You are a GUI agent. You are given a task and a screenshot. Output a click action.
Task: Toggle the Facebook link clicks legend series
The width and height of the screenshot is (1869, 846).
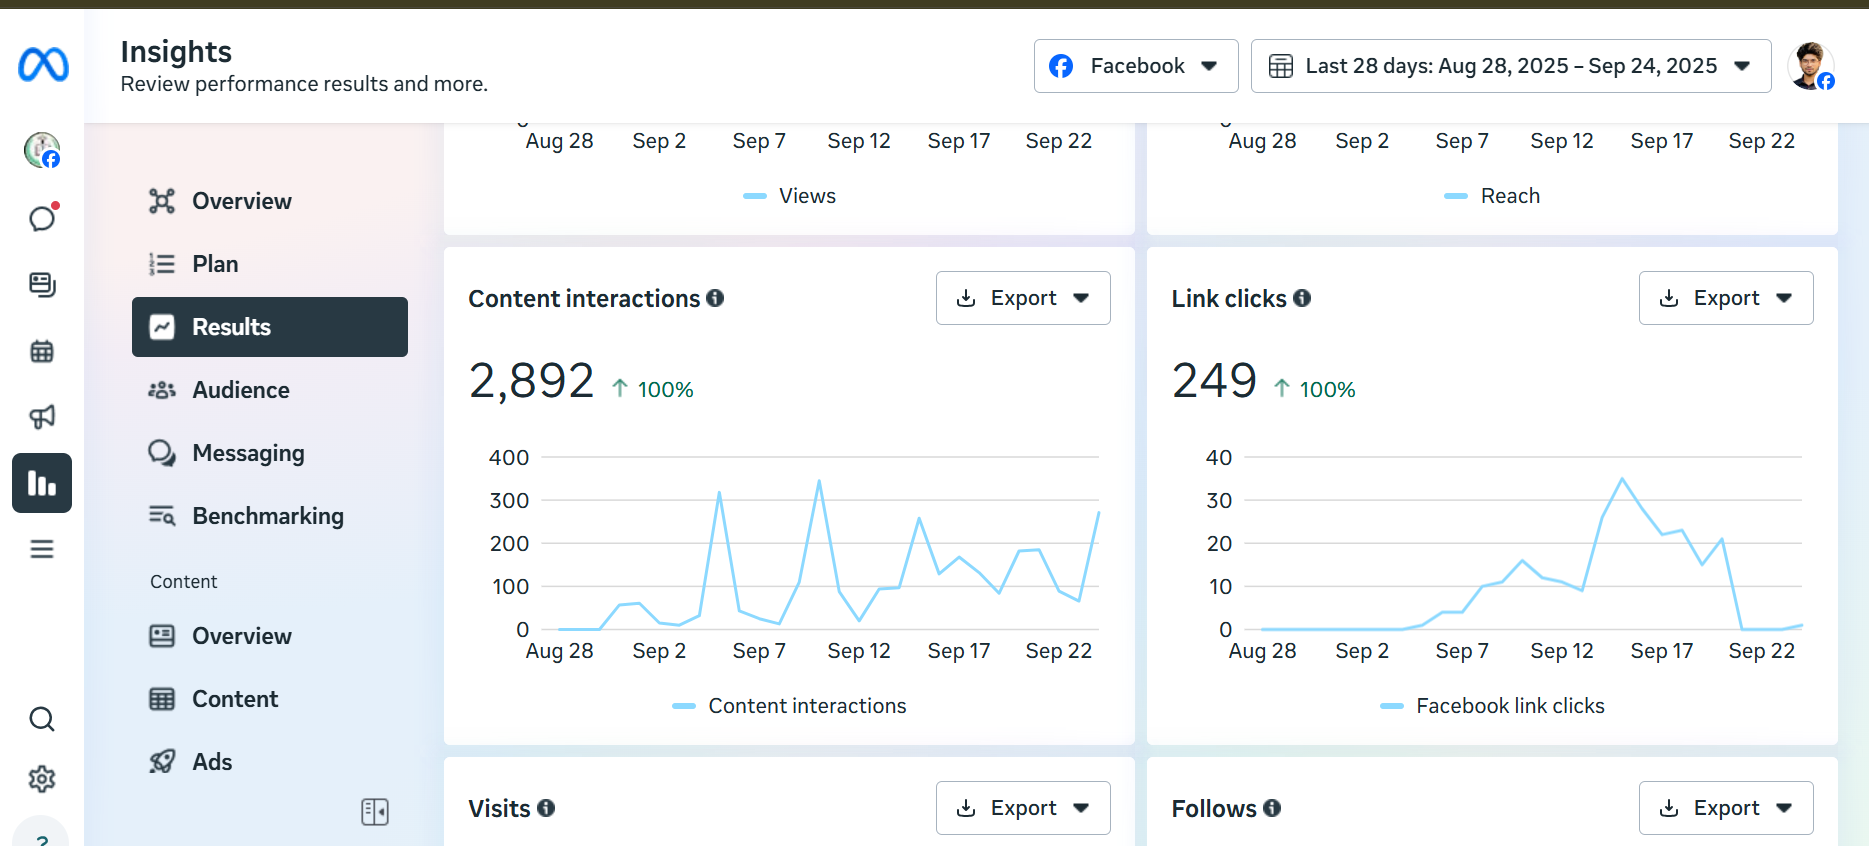(1492, 706)
